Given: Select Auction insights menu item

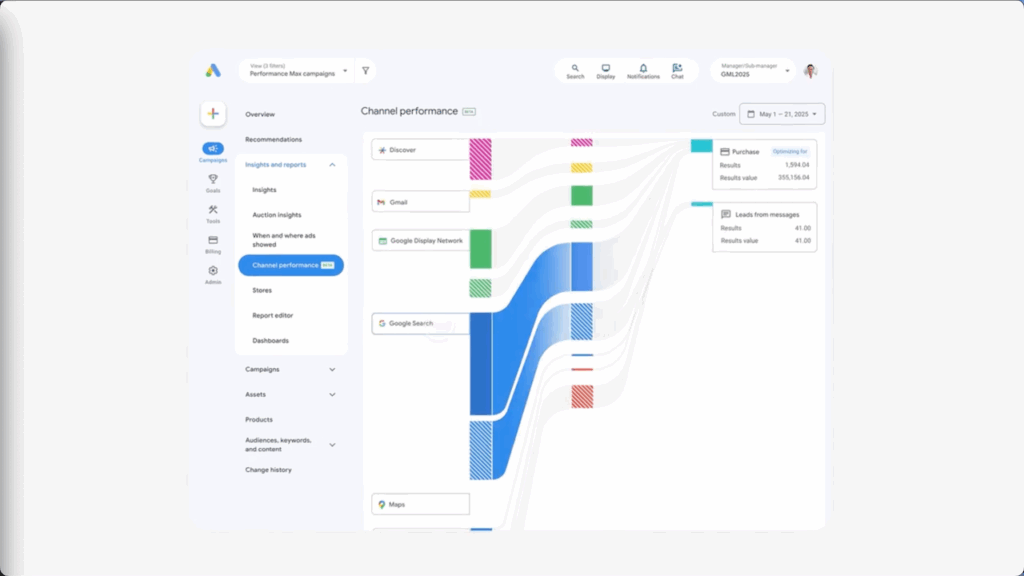Looking at the screenshot, I should pos(277,215).
